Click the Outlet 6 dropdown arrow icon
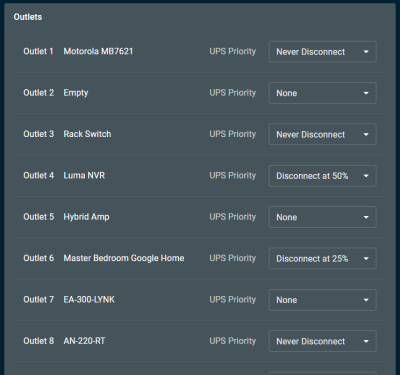400x375 pixels. [366, 258]
